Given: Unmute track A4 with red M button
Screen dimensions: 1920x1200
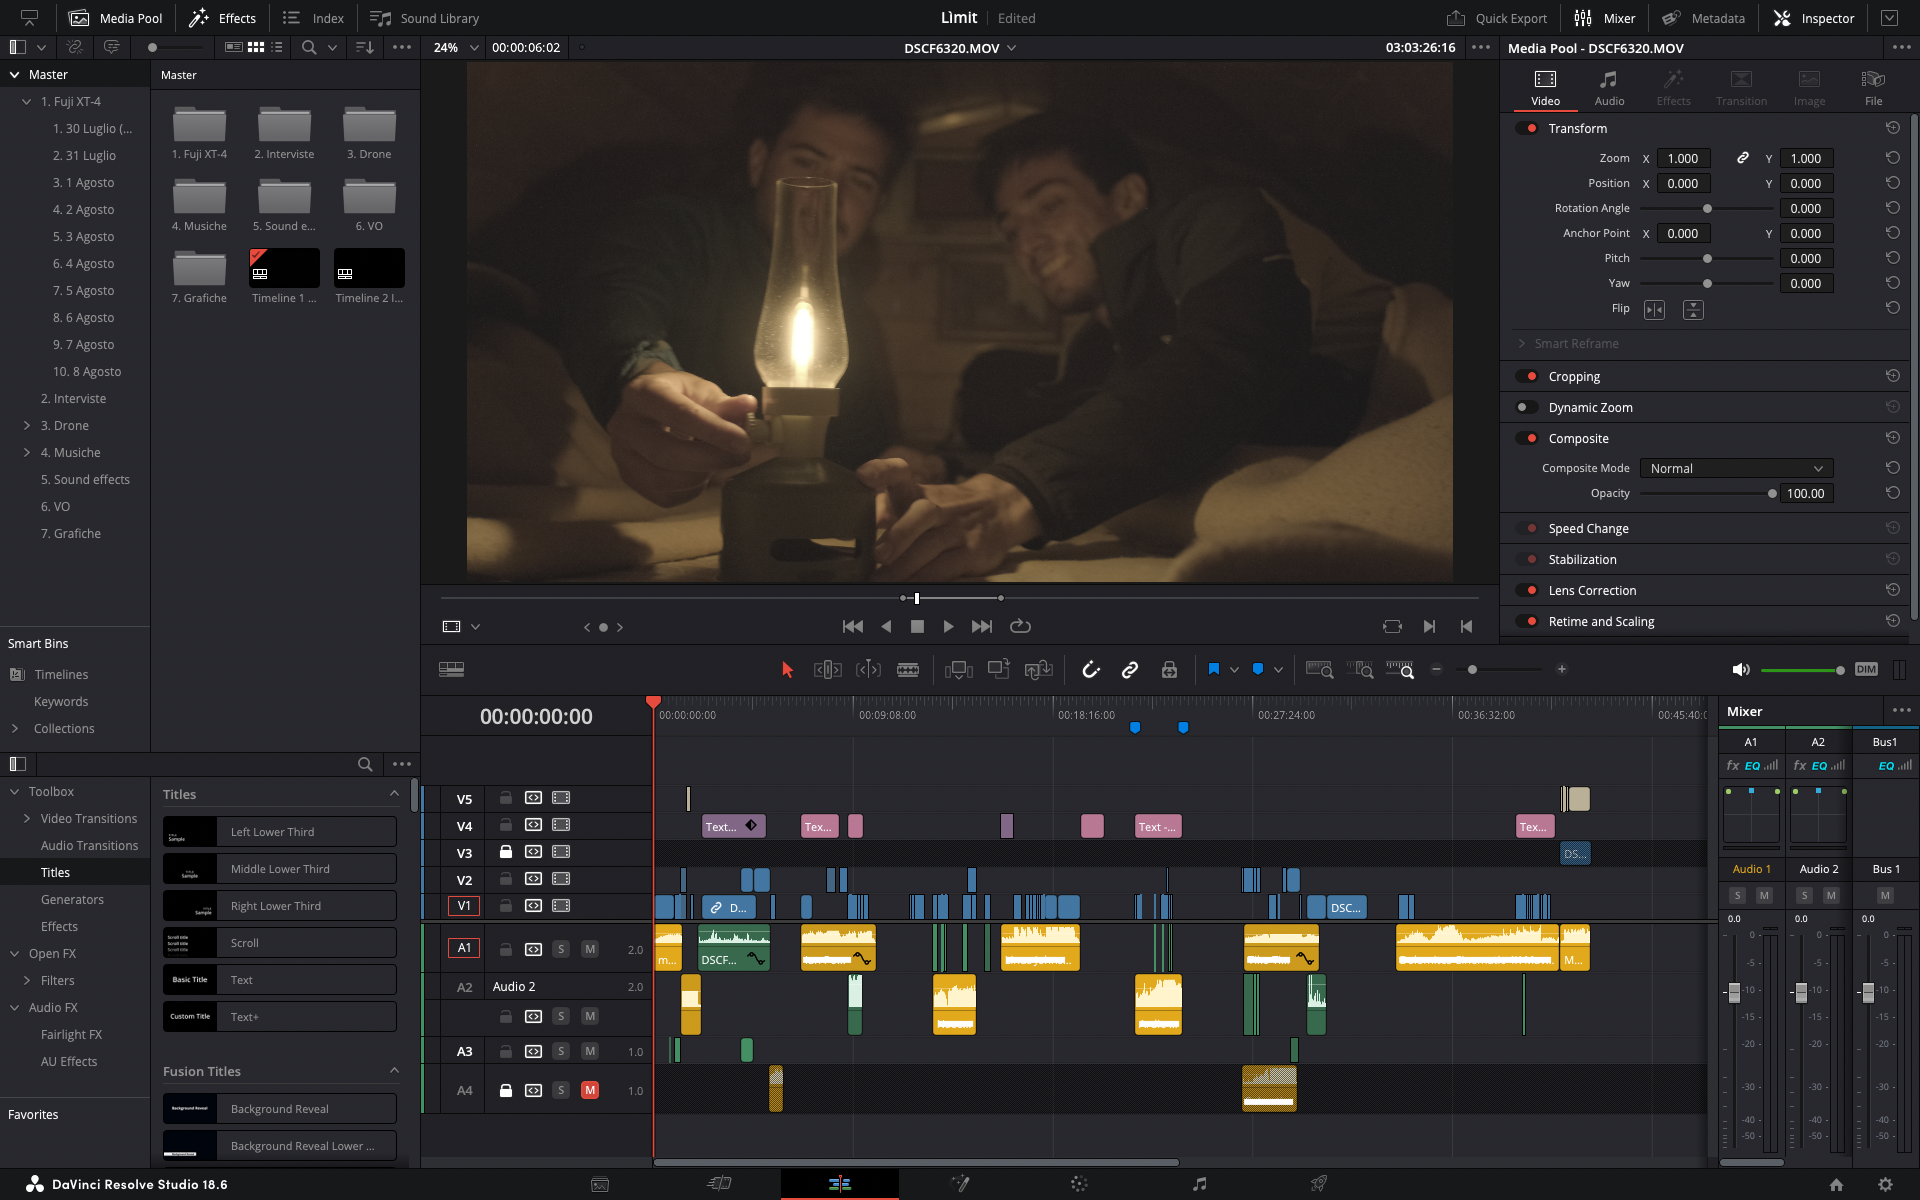Looking at the screenshot, I should [x=590, y=1091].
